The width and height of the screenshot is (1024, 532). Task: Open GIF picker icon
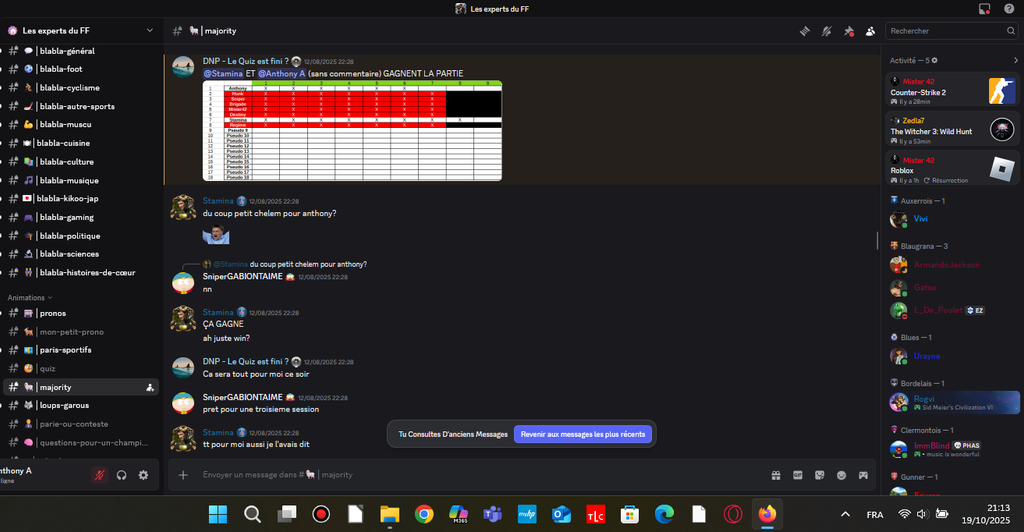(x=797, y=475)
